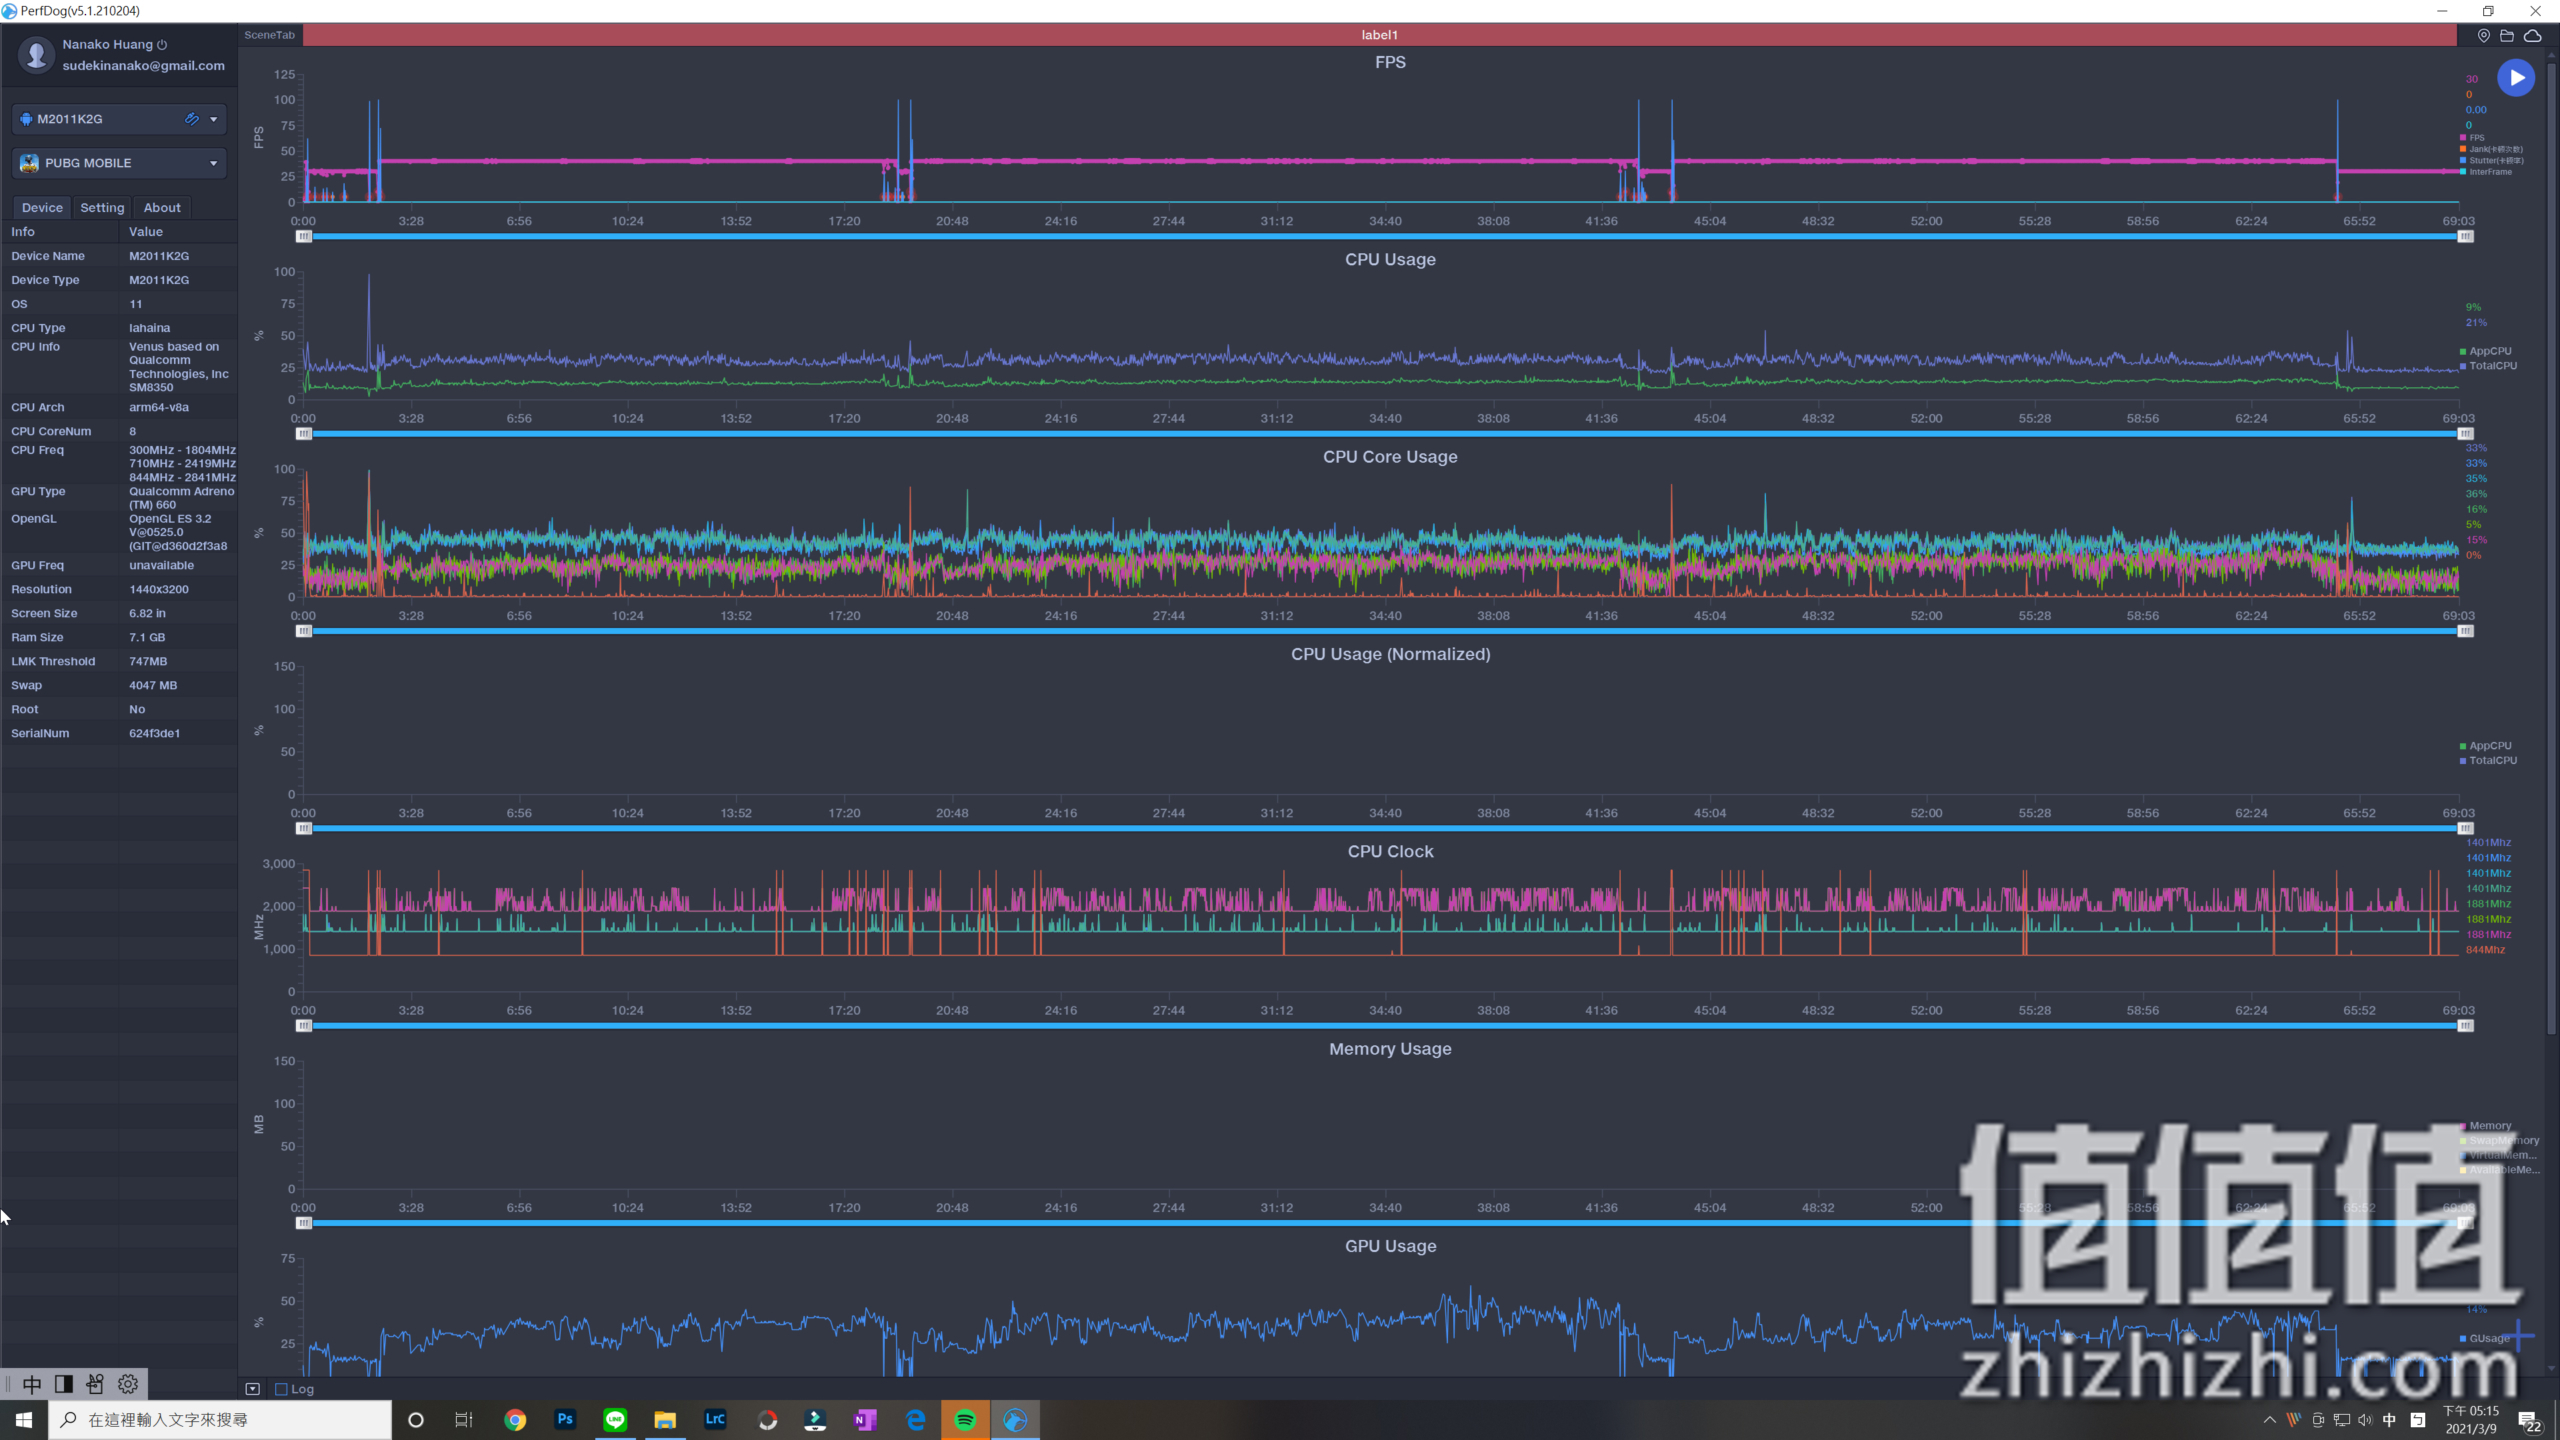Click the FPS chart 34:40 time marker

point(1385,221)
